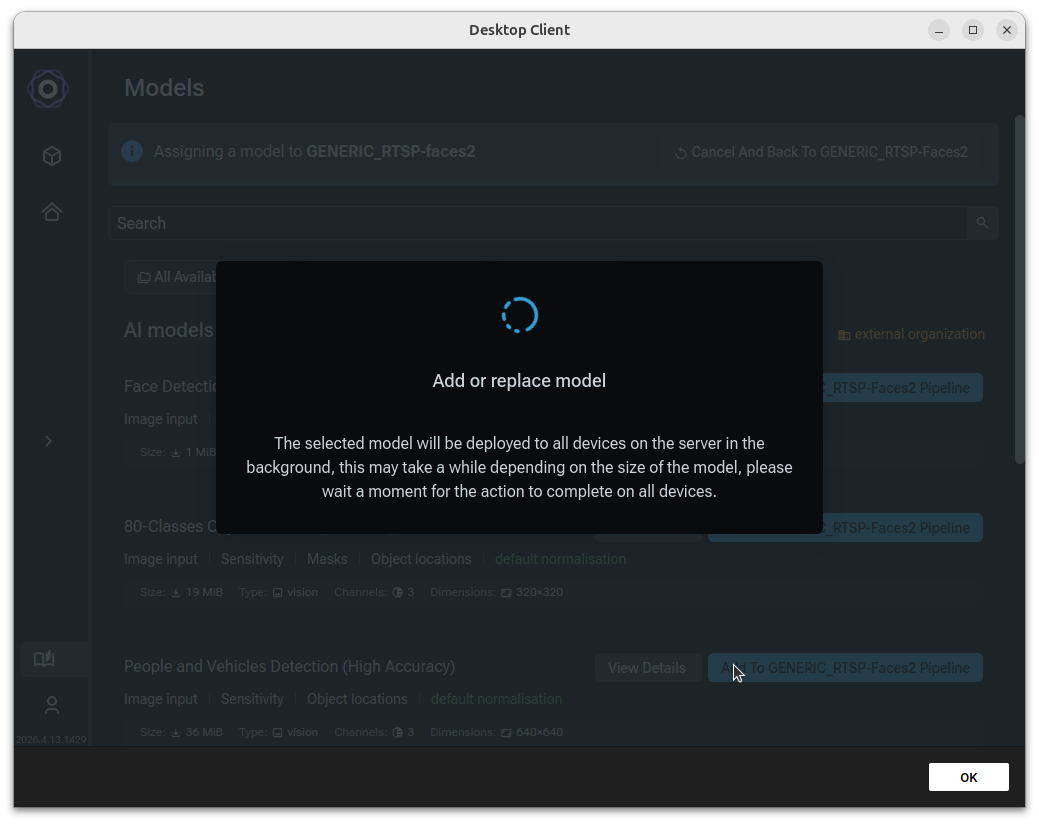Add Face Detection model to Faces2 pipeline
This screenshot has height=824, width=1039.
pos(902,388)
